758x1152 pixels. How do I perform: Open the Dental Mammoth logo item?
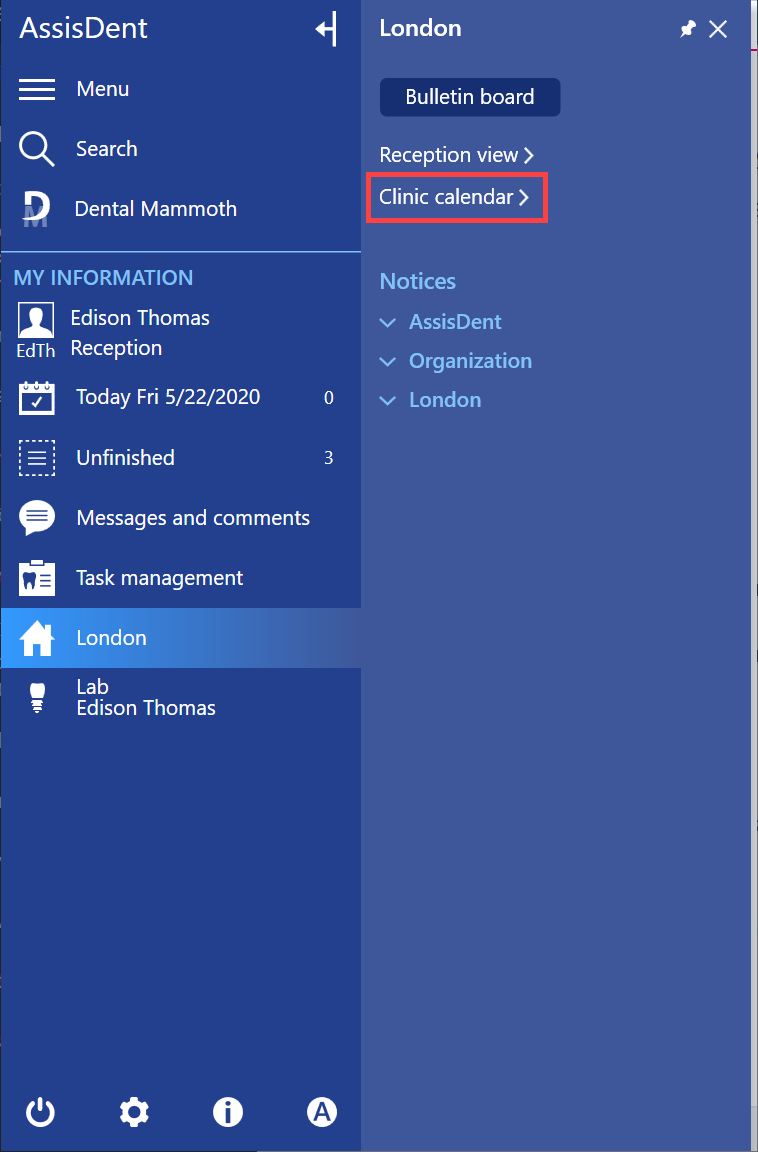tap(36, 209)
